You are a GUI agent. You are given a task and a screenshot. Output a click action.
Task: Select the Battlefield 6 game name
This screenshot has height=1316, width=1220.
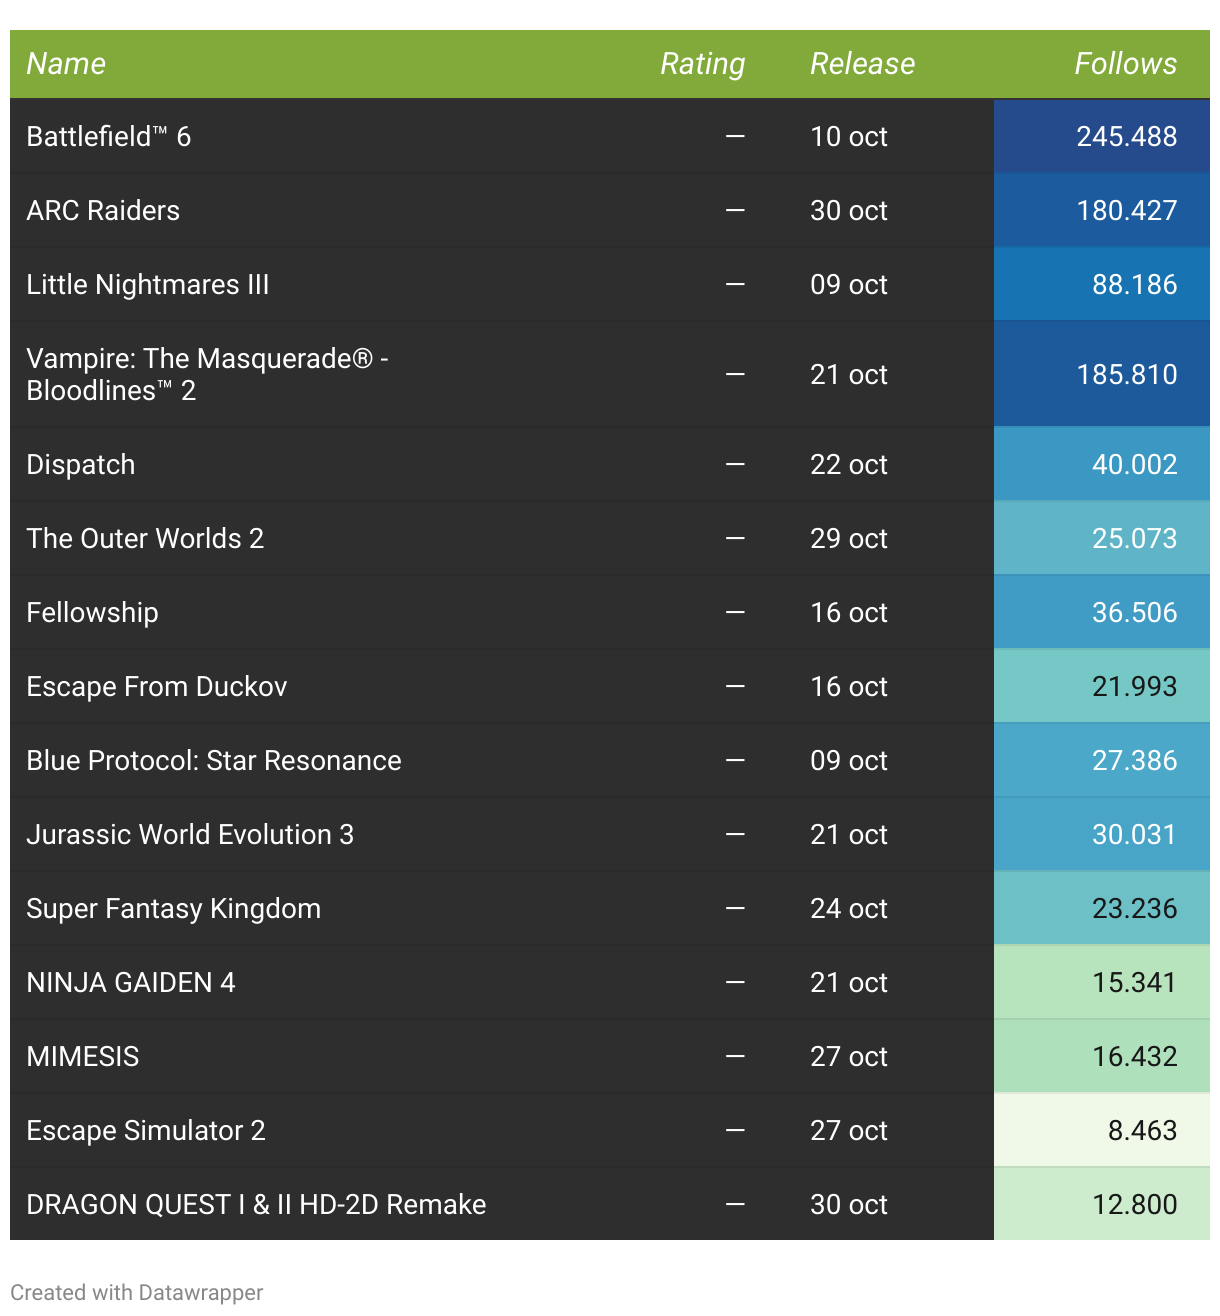[x=108, y=137]
